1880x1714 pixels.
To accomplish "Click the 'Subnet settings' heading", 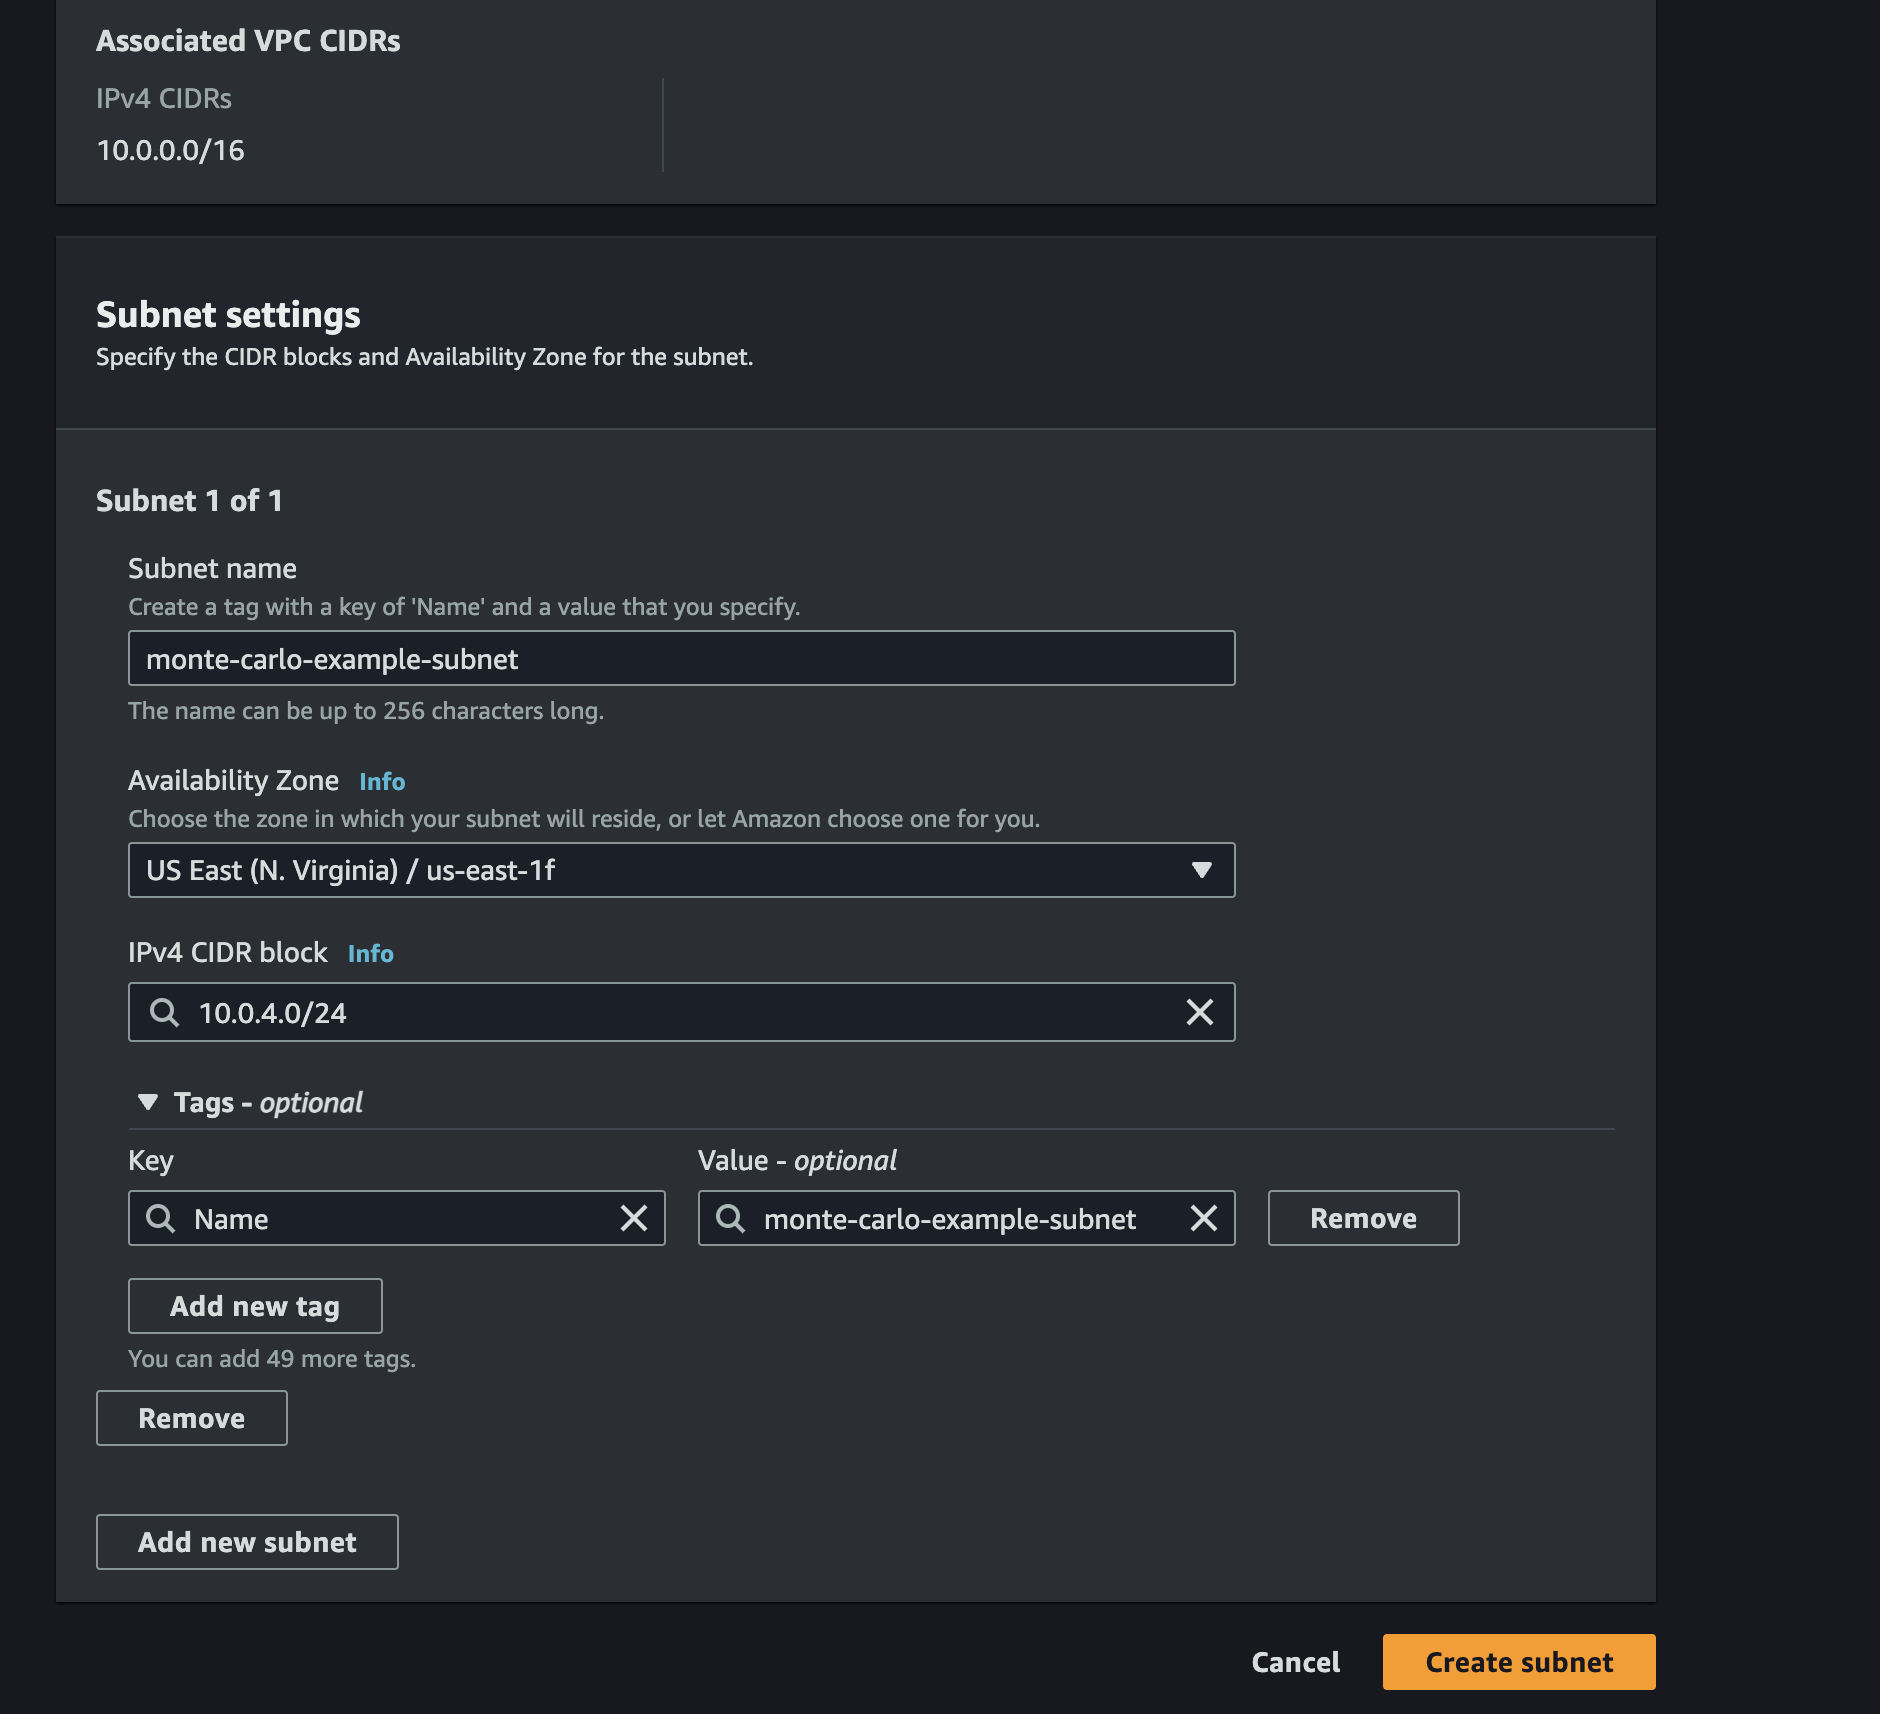I will pyautogui.click(x=228, y=314).
